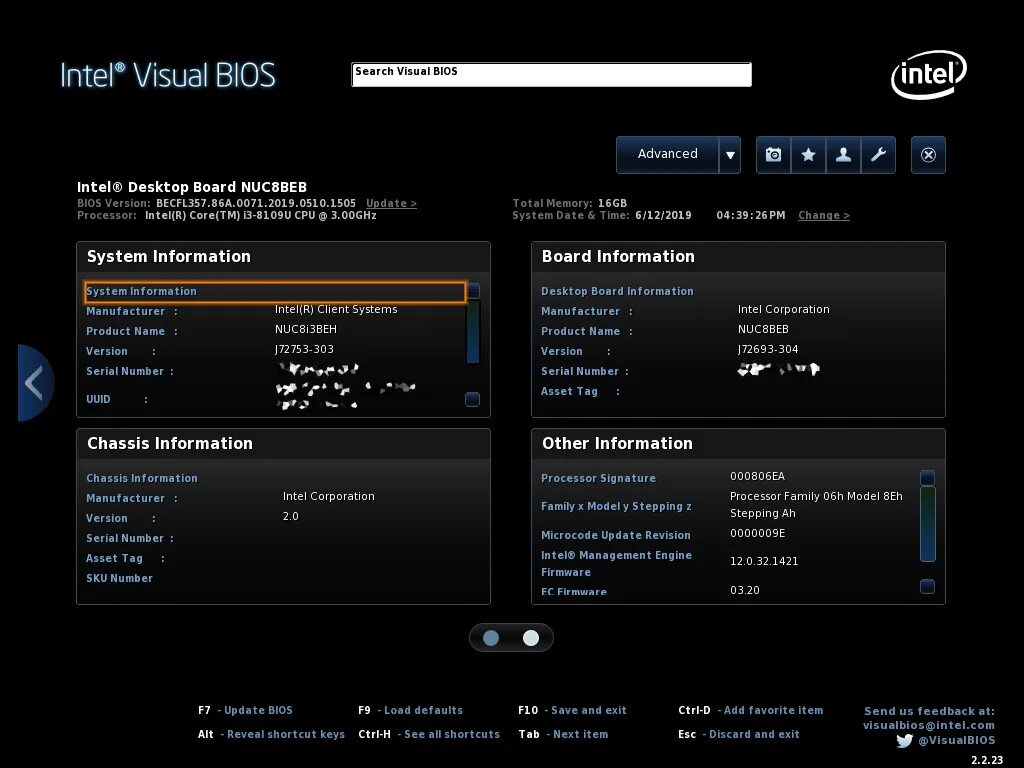This screenshot has width=1024, height=768.
Task: Click Other Information scroll up button
Action: (x=927, y=477)
